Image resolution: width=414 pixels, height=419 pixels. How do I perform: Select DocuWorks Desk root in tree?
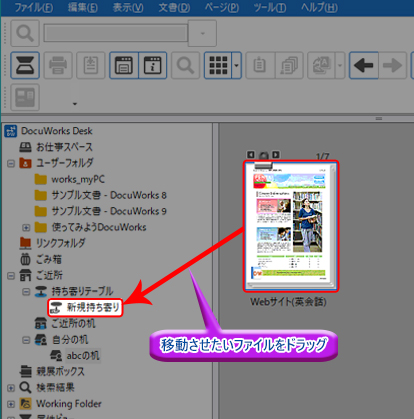coord(57,131)
